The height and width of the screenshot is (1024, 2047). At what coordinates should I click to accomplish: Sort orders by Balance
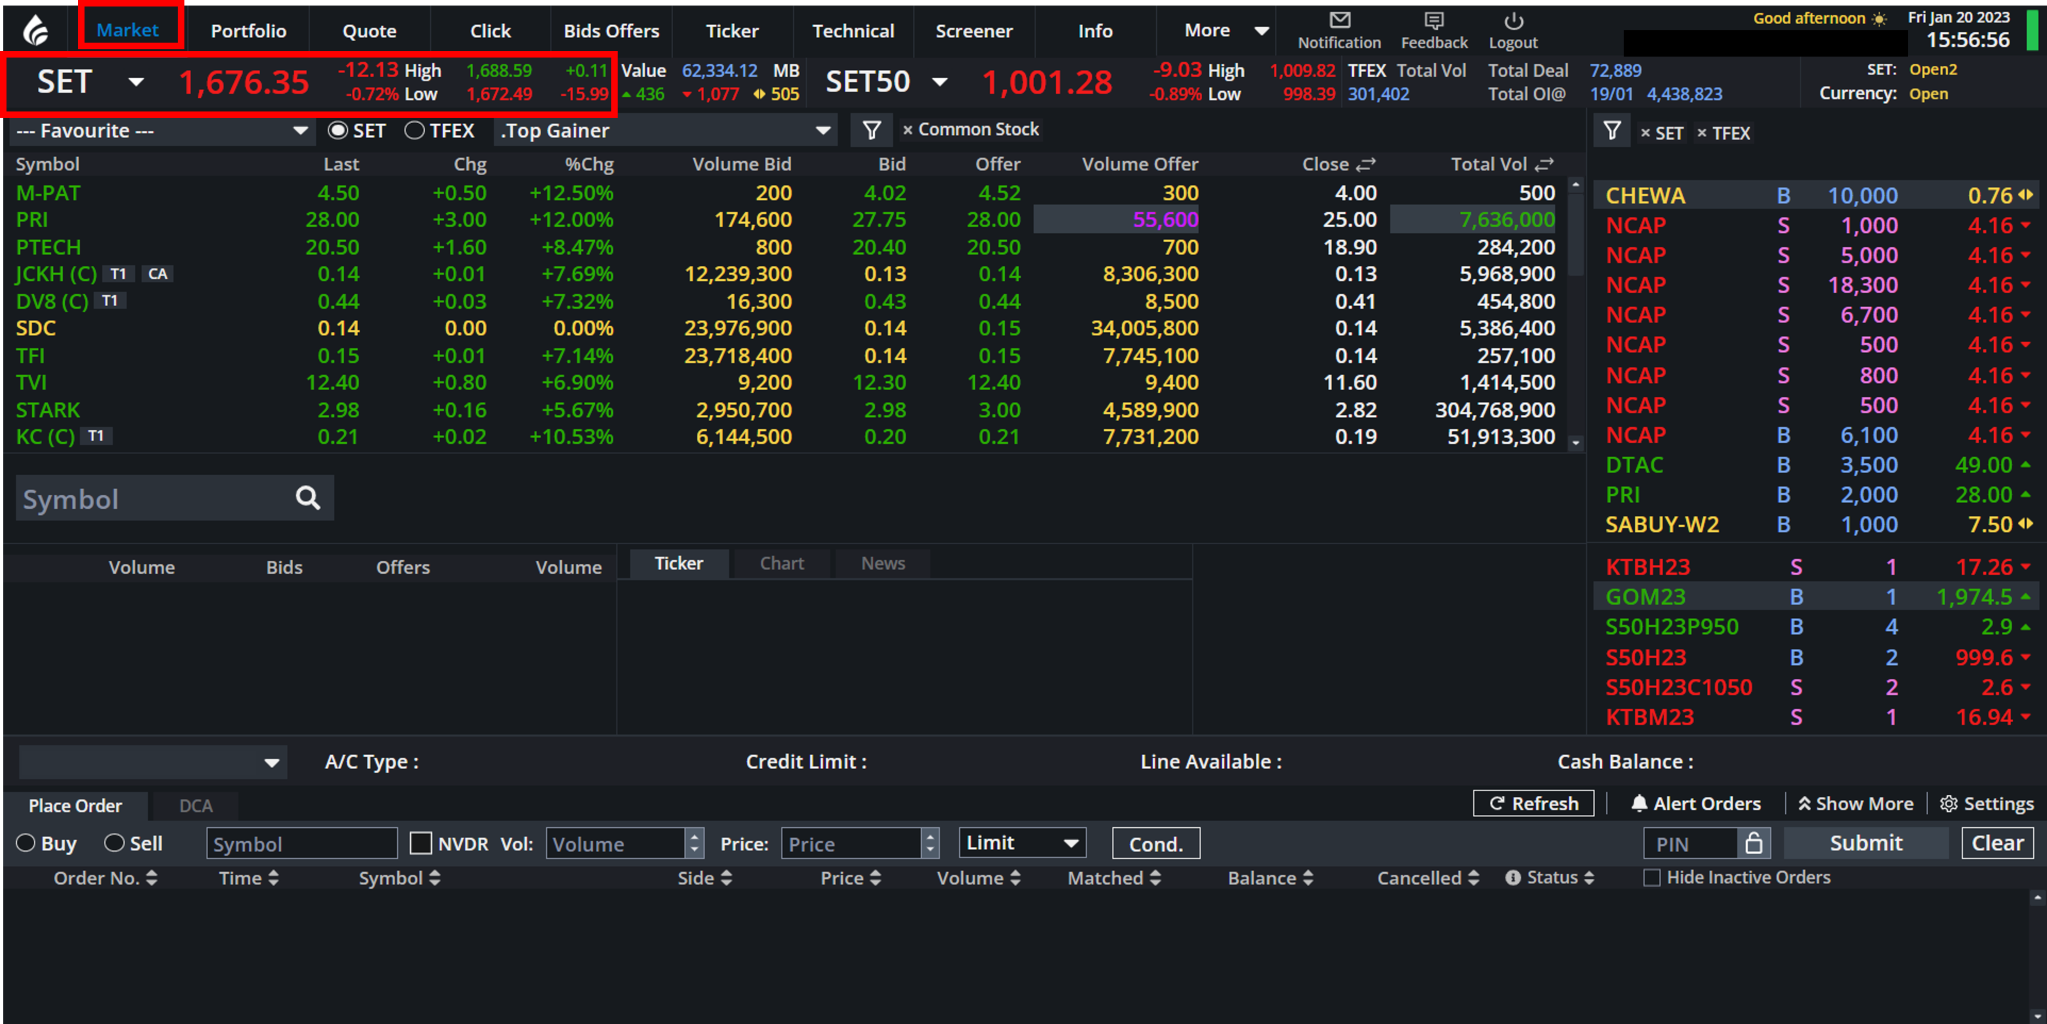click(1308, 878)
